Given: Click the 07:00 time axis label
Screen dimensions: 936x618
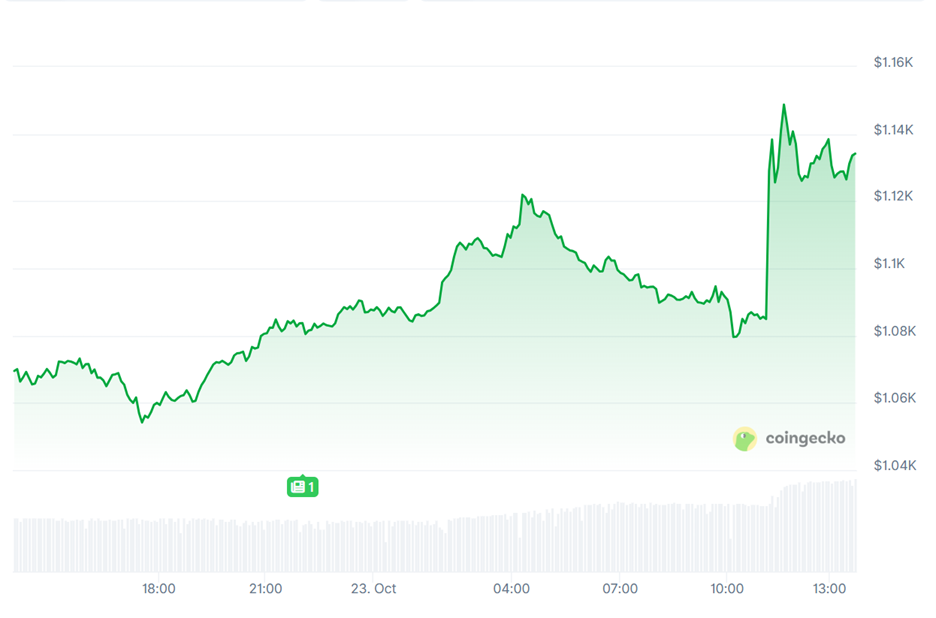Looking at the screenshot, I should [x=620, y=589].
